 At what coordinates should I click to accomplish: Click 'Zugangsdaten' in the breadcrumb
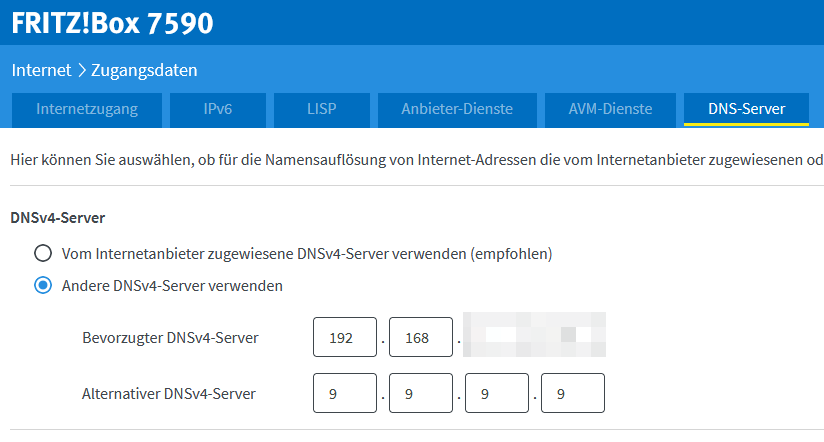click(x=145, y=70)
